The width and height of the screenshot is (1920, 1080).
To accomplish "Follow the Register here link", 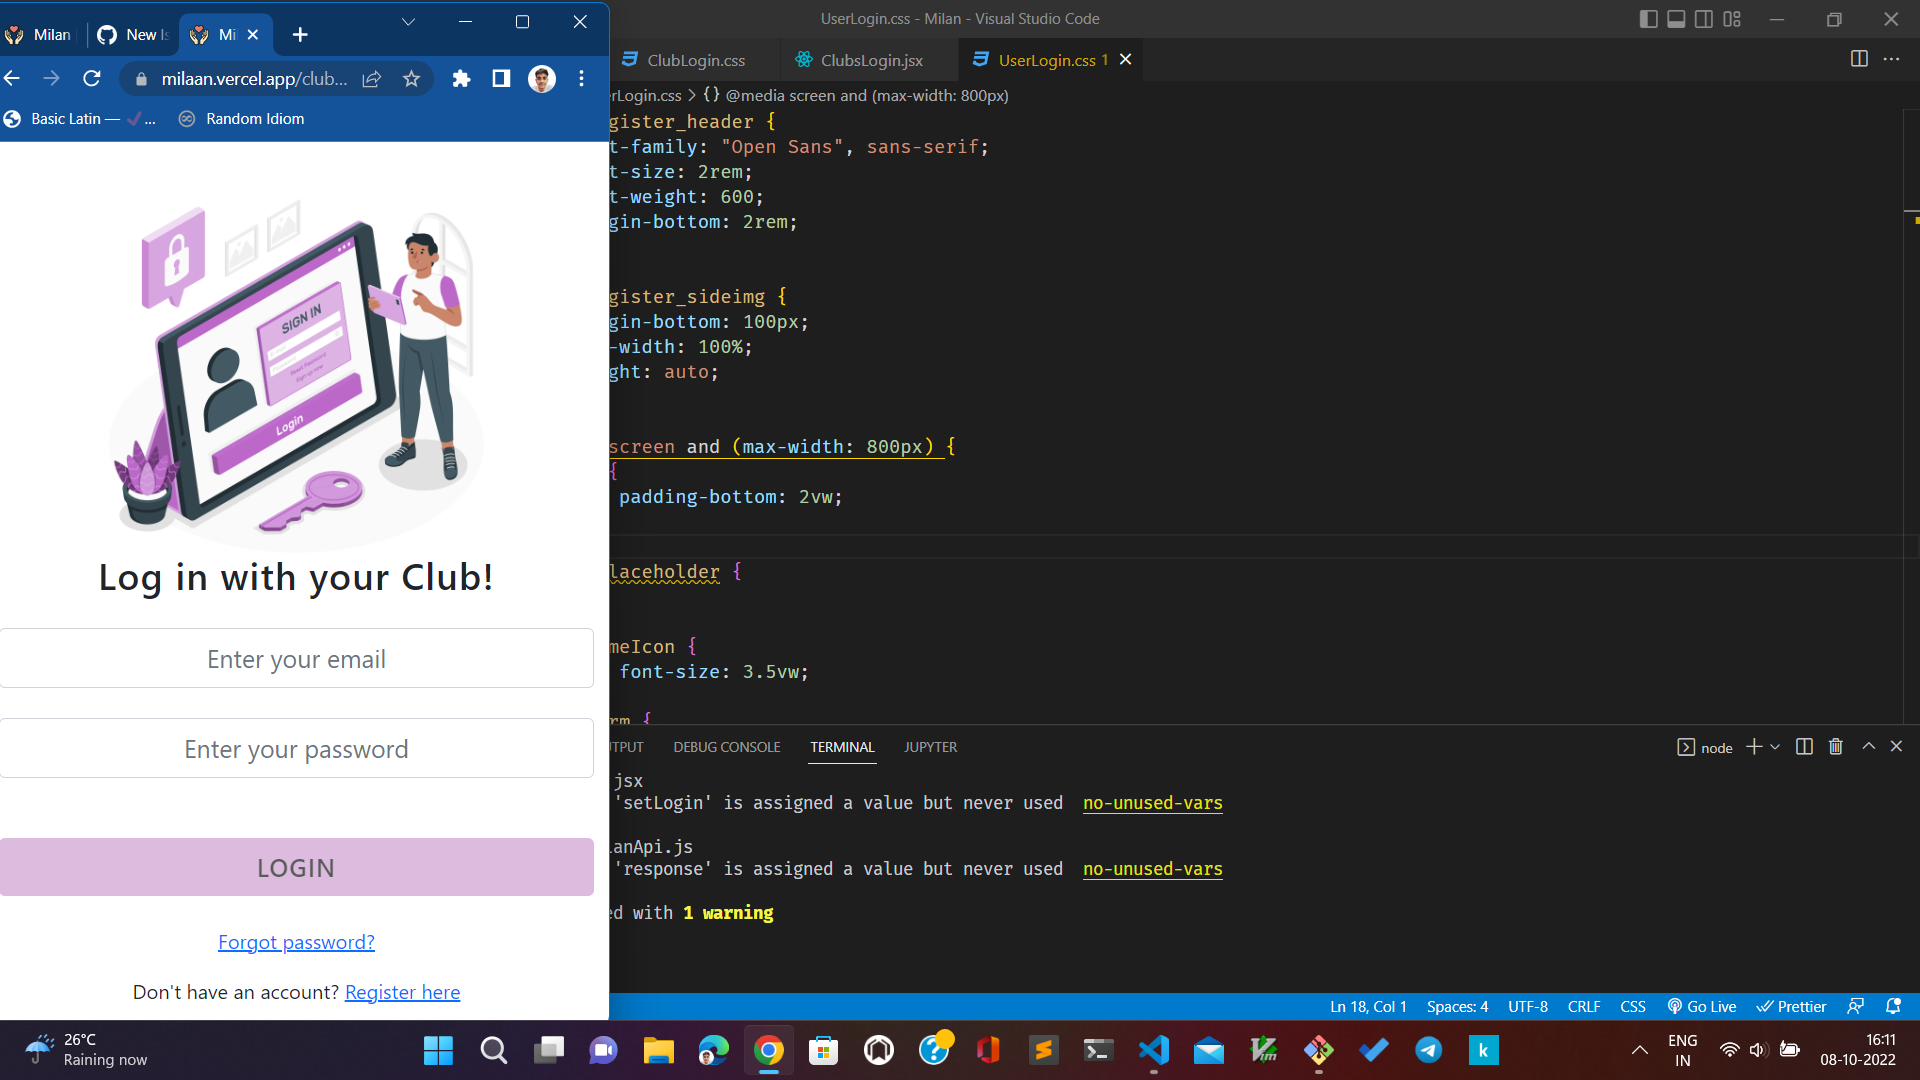I will tap(402, 992).
